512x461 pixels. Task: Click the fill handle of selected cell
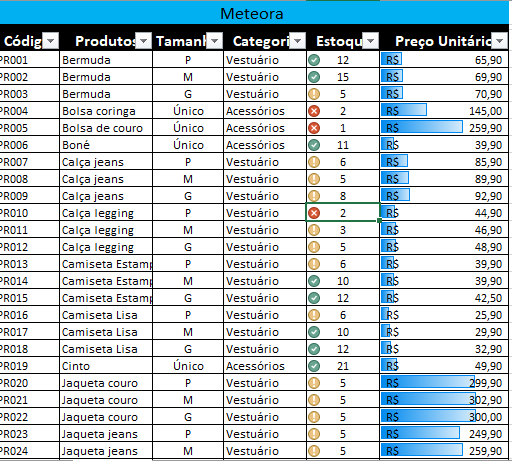point(379,220)
